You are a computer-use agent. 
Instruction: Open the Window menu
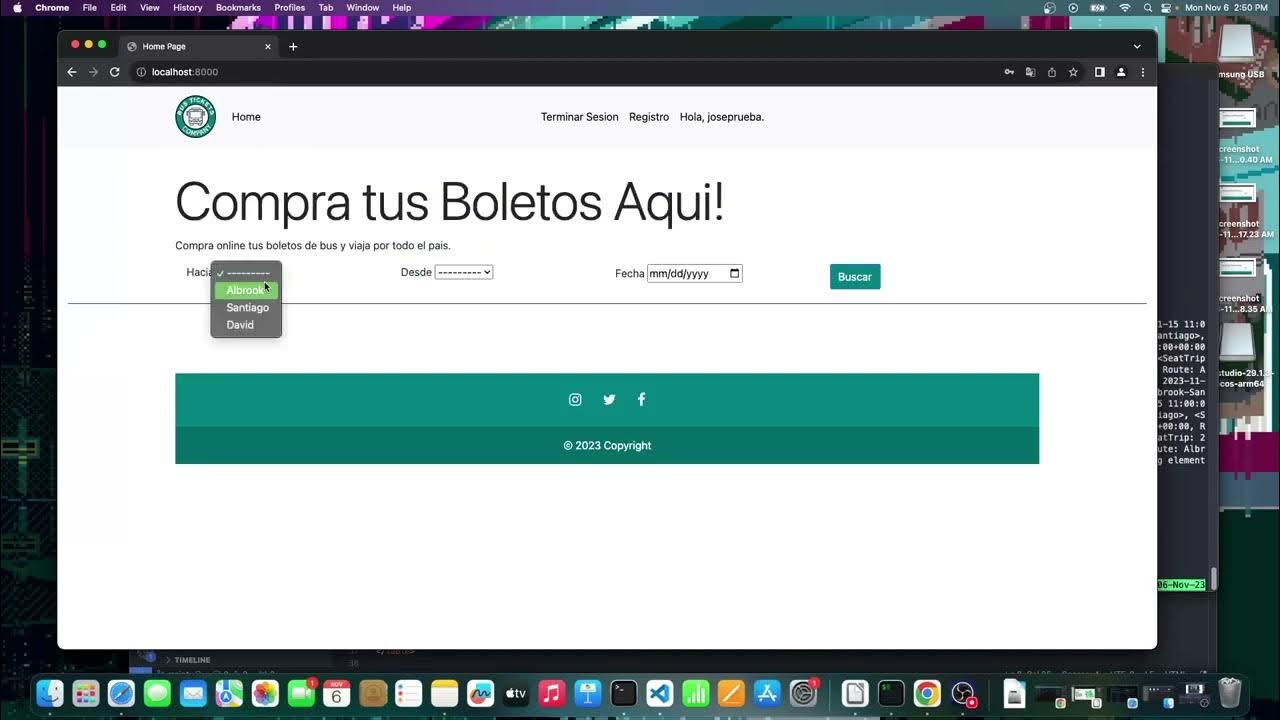coord(363,7)
